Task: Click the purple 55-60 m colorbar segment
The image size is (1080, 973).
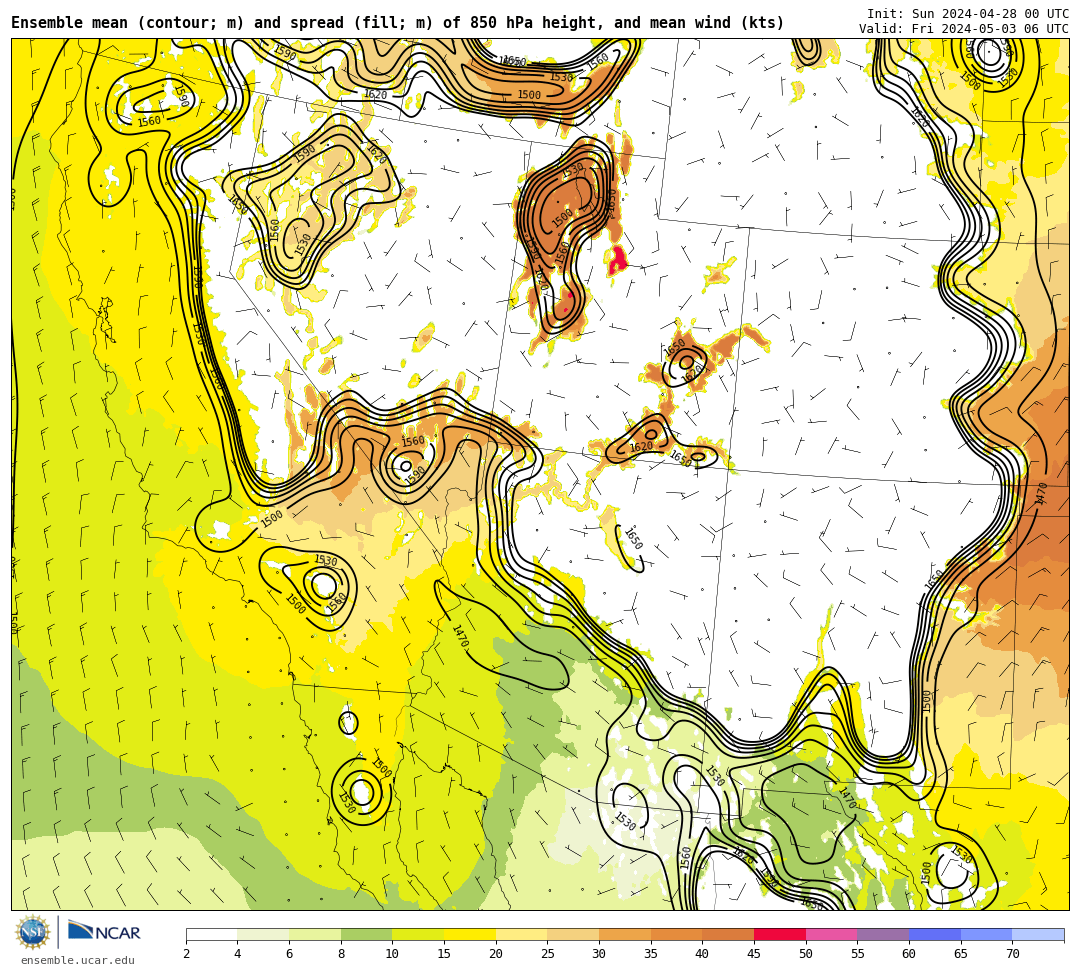Action: click(x=883, y=934)
